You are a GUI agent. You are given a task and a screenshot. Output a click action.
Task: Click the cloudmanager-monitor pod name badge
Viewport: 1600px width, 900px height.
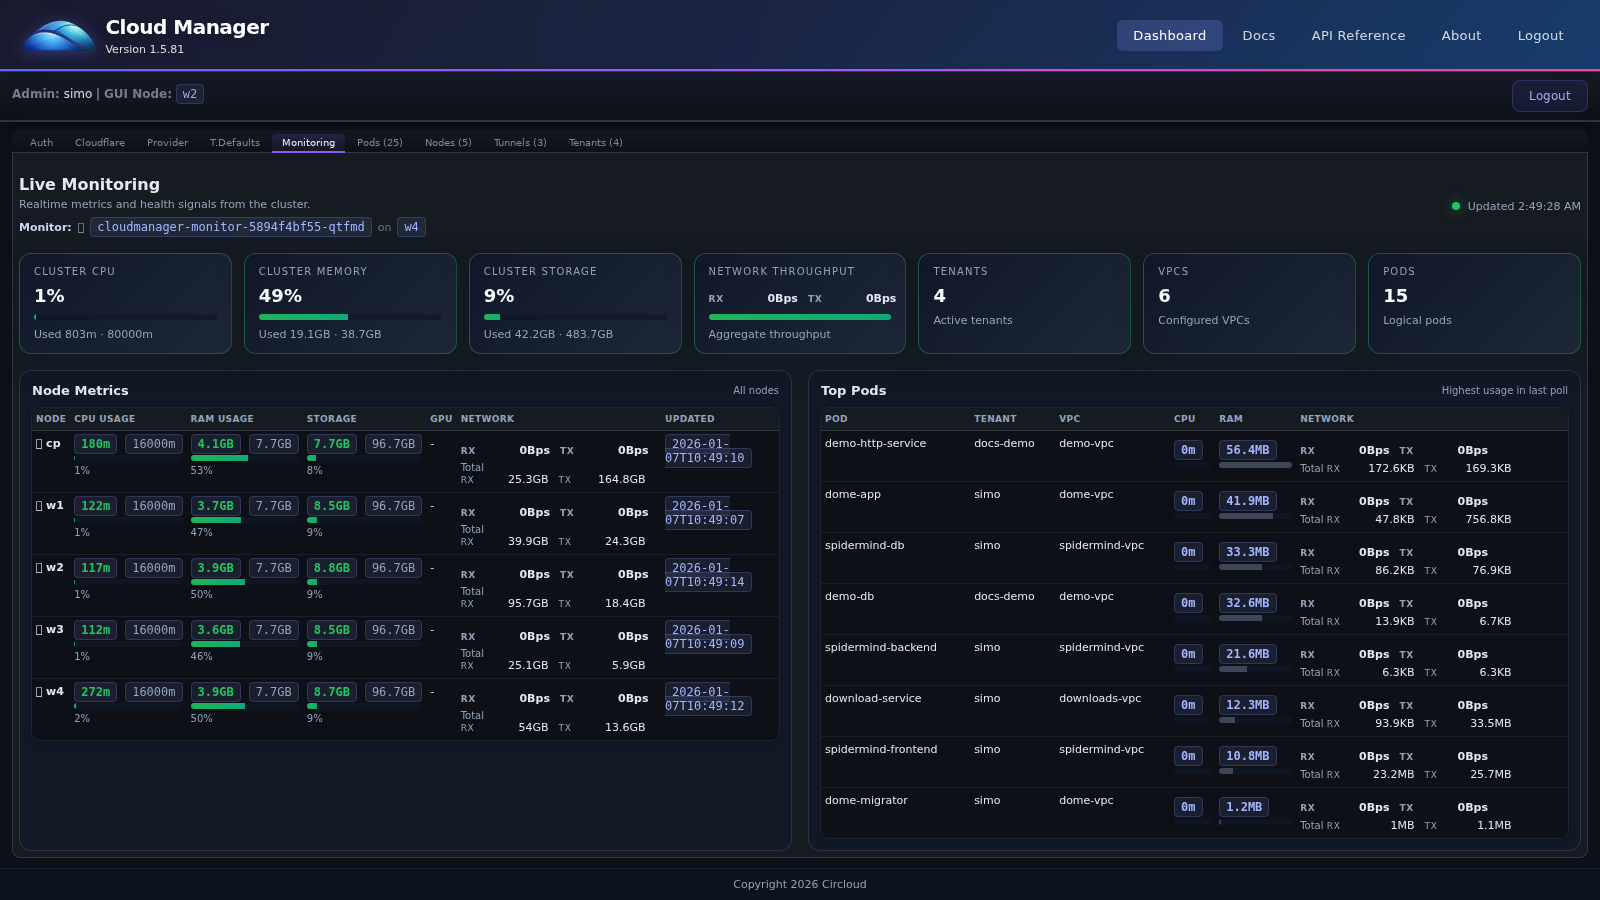coord(231,227)
